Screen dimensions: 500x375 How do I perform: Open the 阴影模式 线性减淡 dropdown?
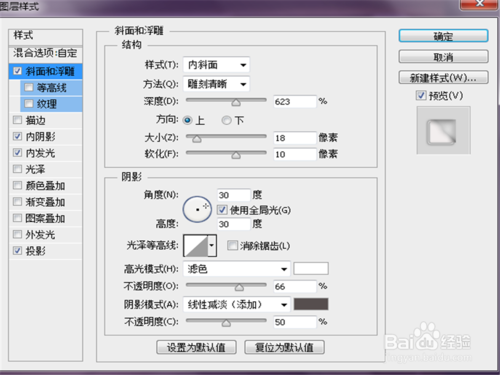tap(236, 304)
